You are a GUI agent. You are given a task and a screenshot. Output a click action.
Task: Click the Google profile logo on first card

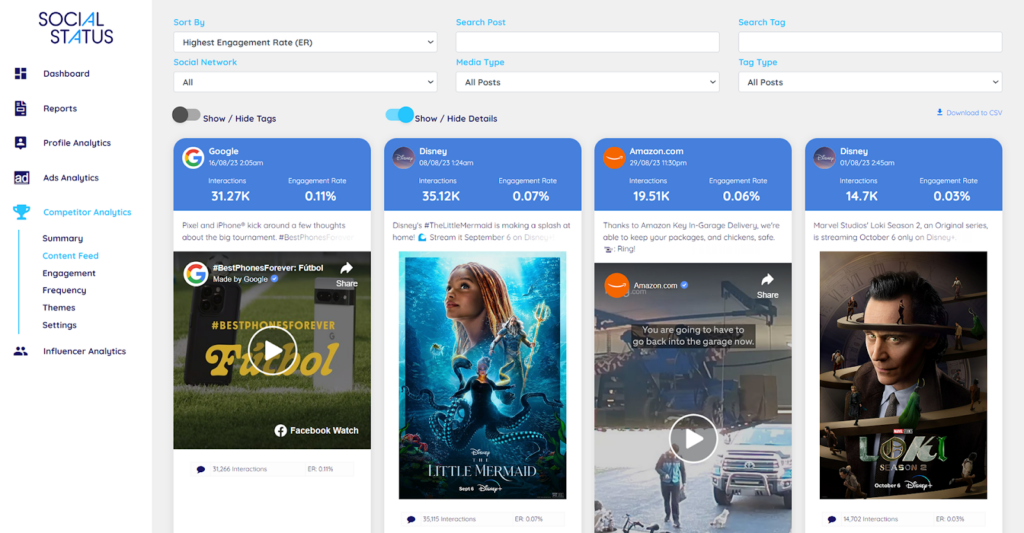click(x=193, y=158)
